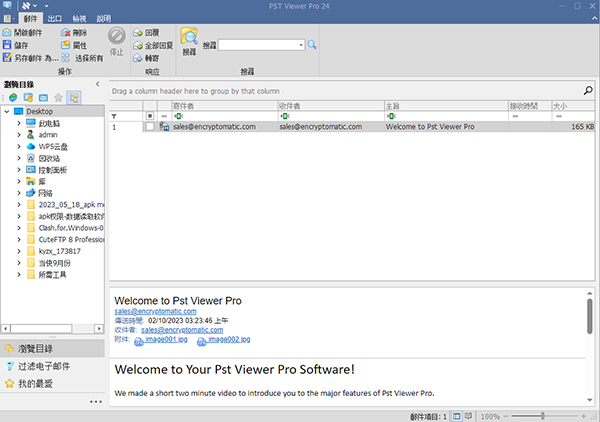600x422 pixels.
Task: Click the star favorites icon in panel toolbar
Action: click(x=58, y=98)
